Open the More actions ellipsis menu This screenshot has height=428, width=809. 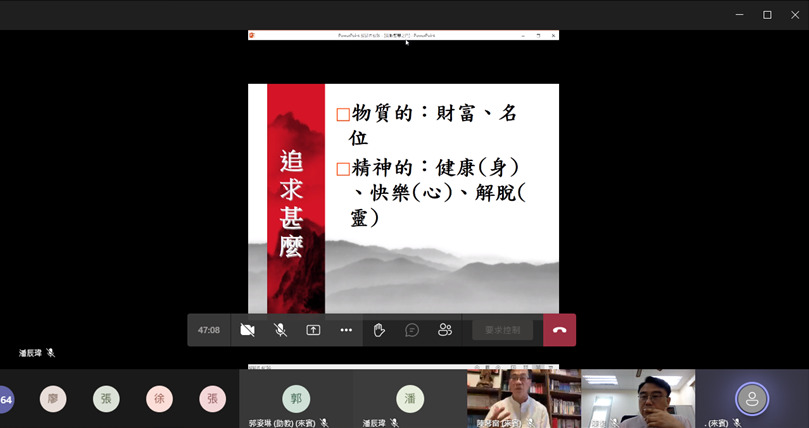(x=346, y=330)
